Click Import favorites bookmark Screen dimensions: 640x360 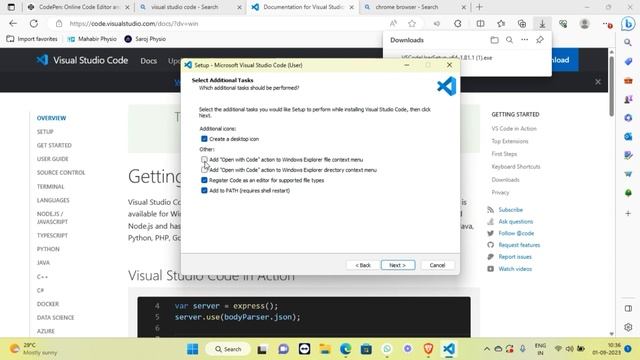[x=32, y=39]
